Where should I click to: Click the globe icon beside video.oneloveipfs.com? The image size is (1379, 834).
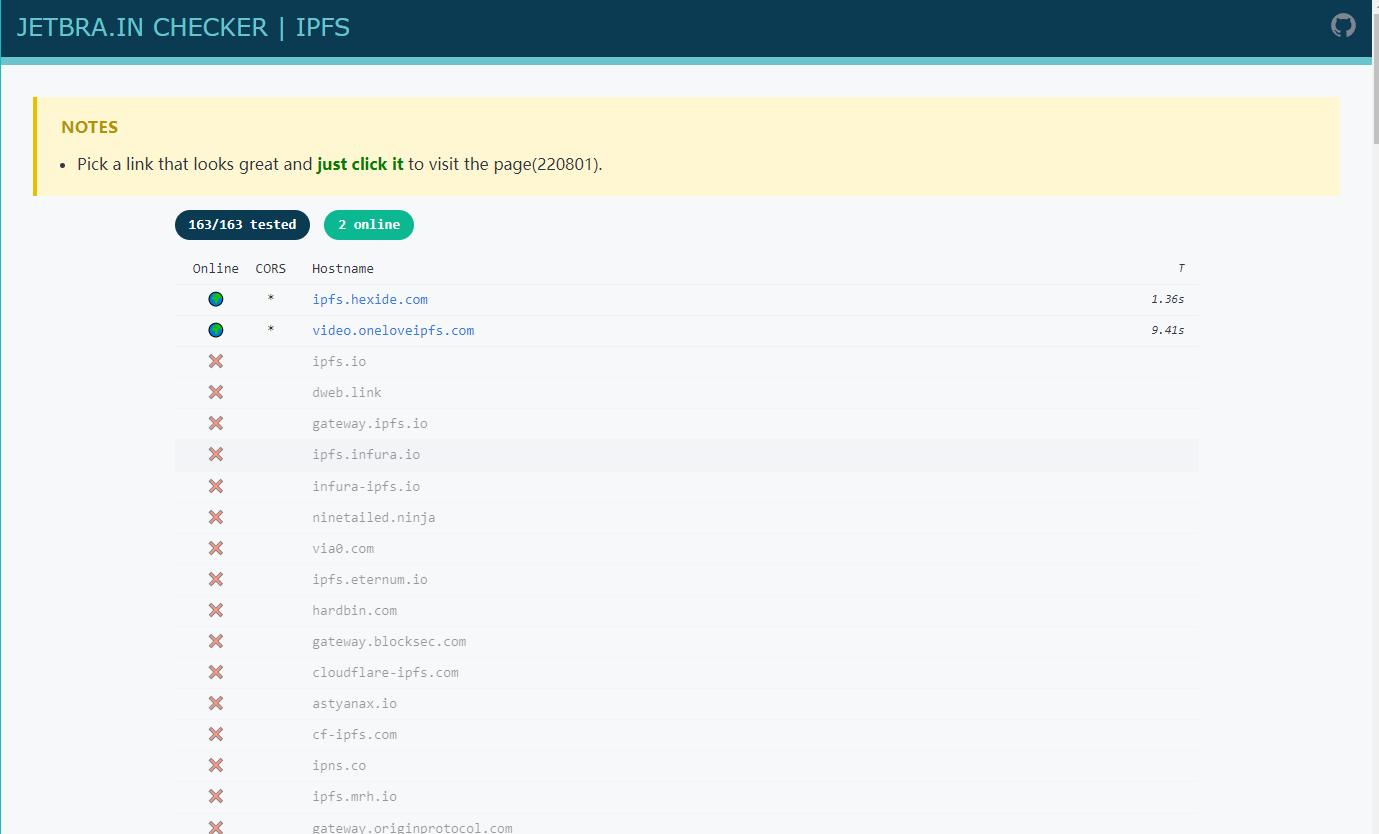click(x=216, y=330)
